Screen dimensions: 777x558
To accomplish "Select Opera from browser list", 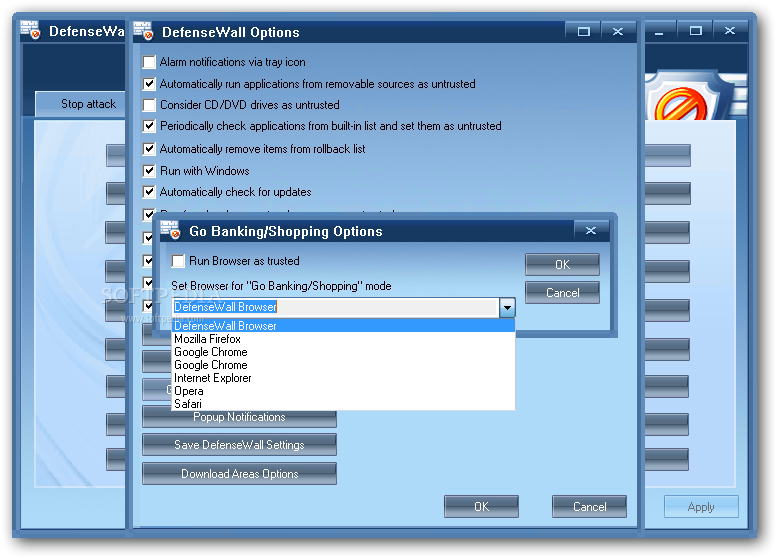I will [343, 391].
